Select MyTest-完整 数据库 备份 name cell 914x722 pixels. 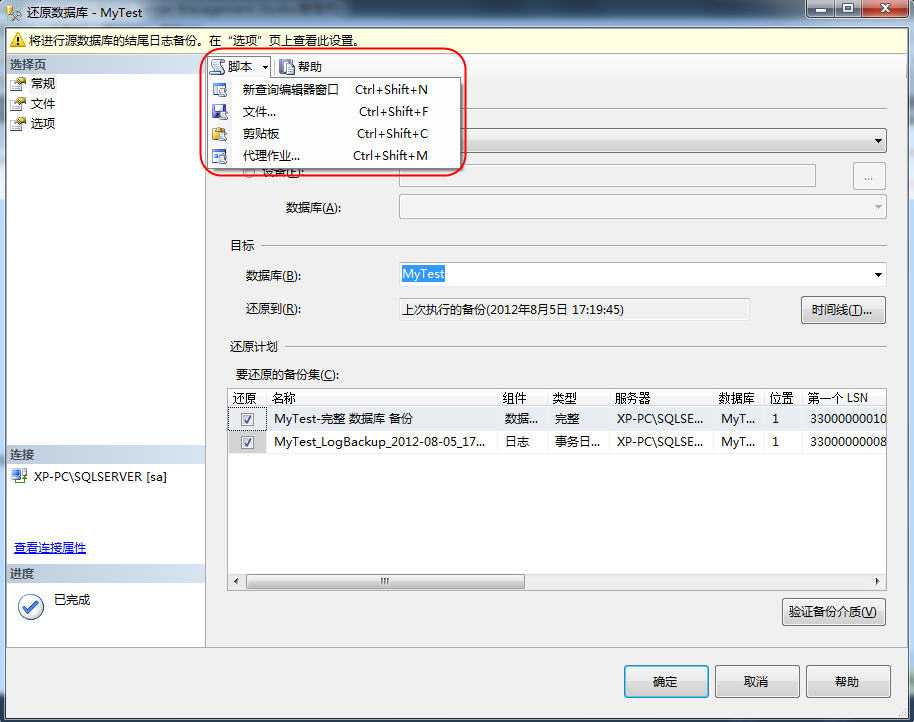click(383, 418)
